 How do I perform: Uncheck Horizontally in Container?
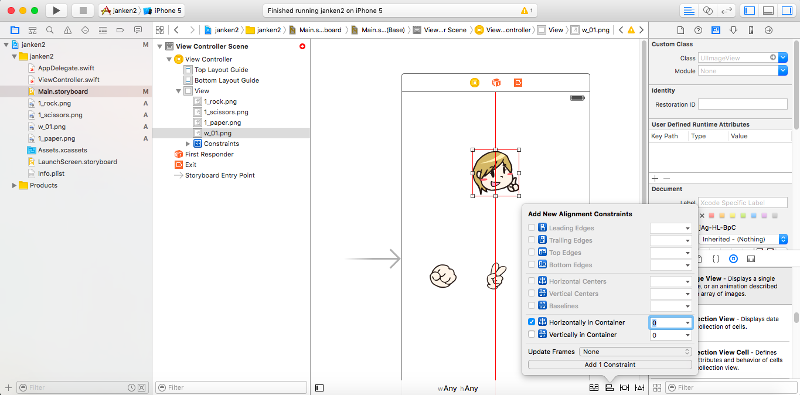(532, 322)
